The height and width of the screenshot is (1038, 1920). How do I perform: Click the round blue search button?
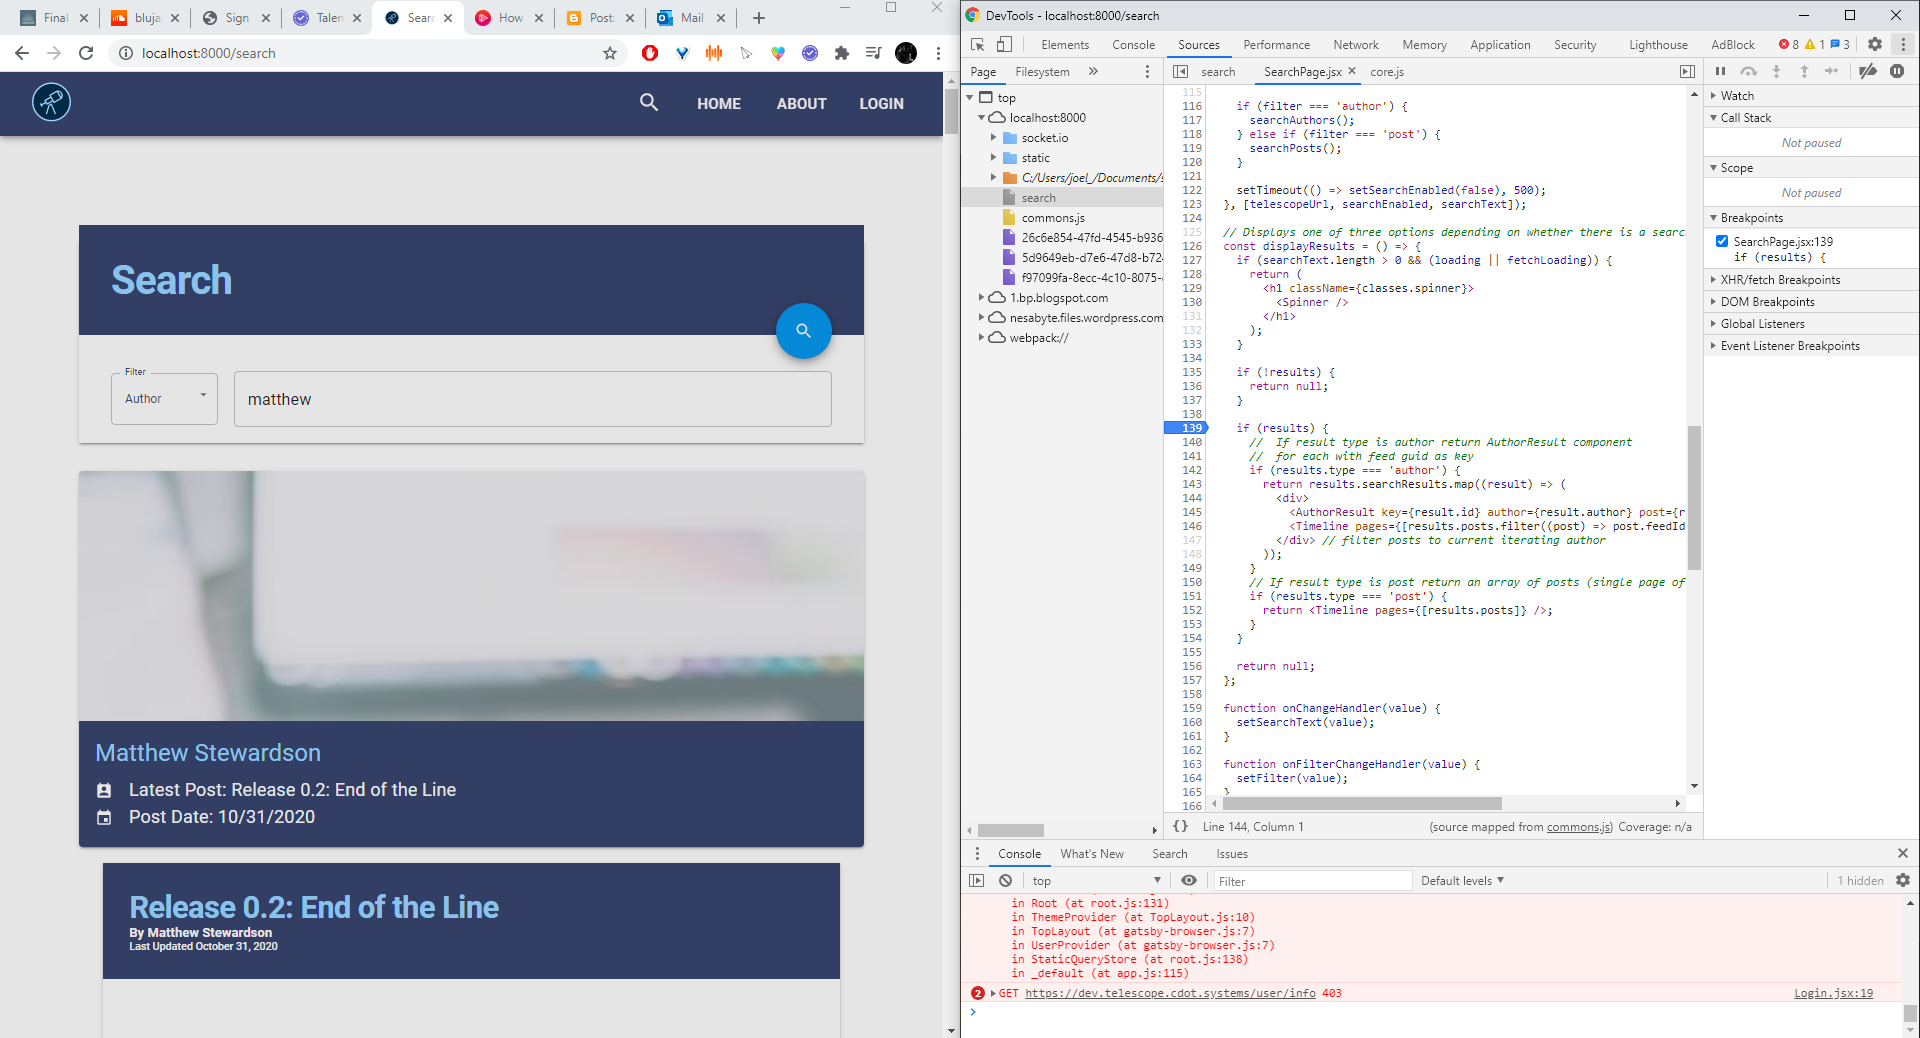(x=803, y=330)
